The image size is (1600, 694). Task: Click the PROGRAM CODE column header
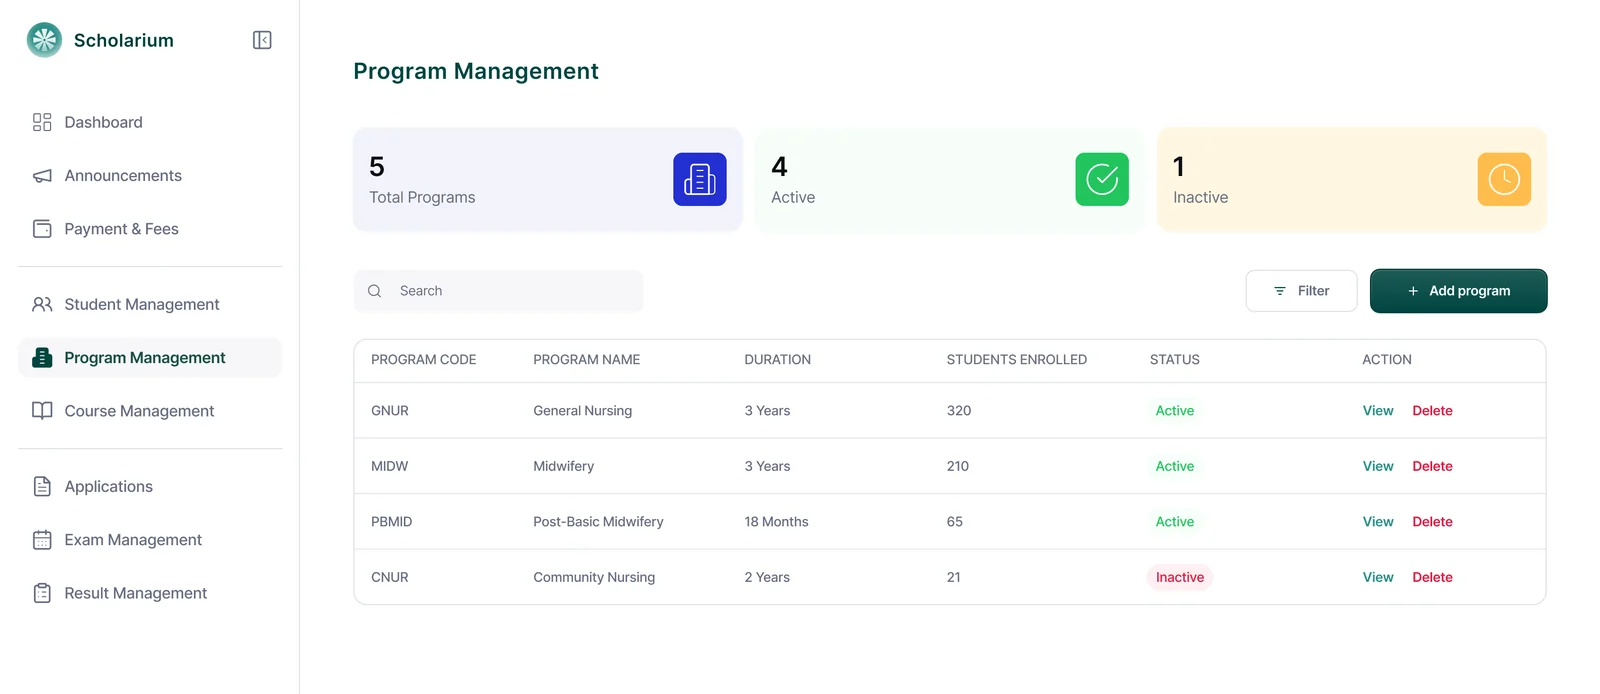click(x=423, y=360)
